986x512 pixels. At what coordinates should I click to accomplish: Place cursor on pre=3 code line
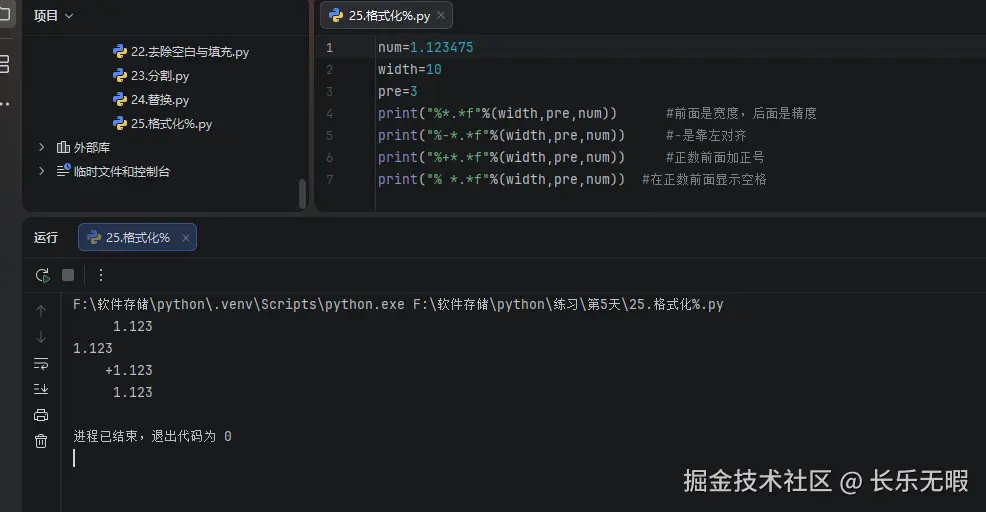(x=397, y=91)
